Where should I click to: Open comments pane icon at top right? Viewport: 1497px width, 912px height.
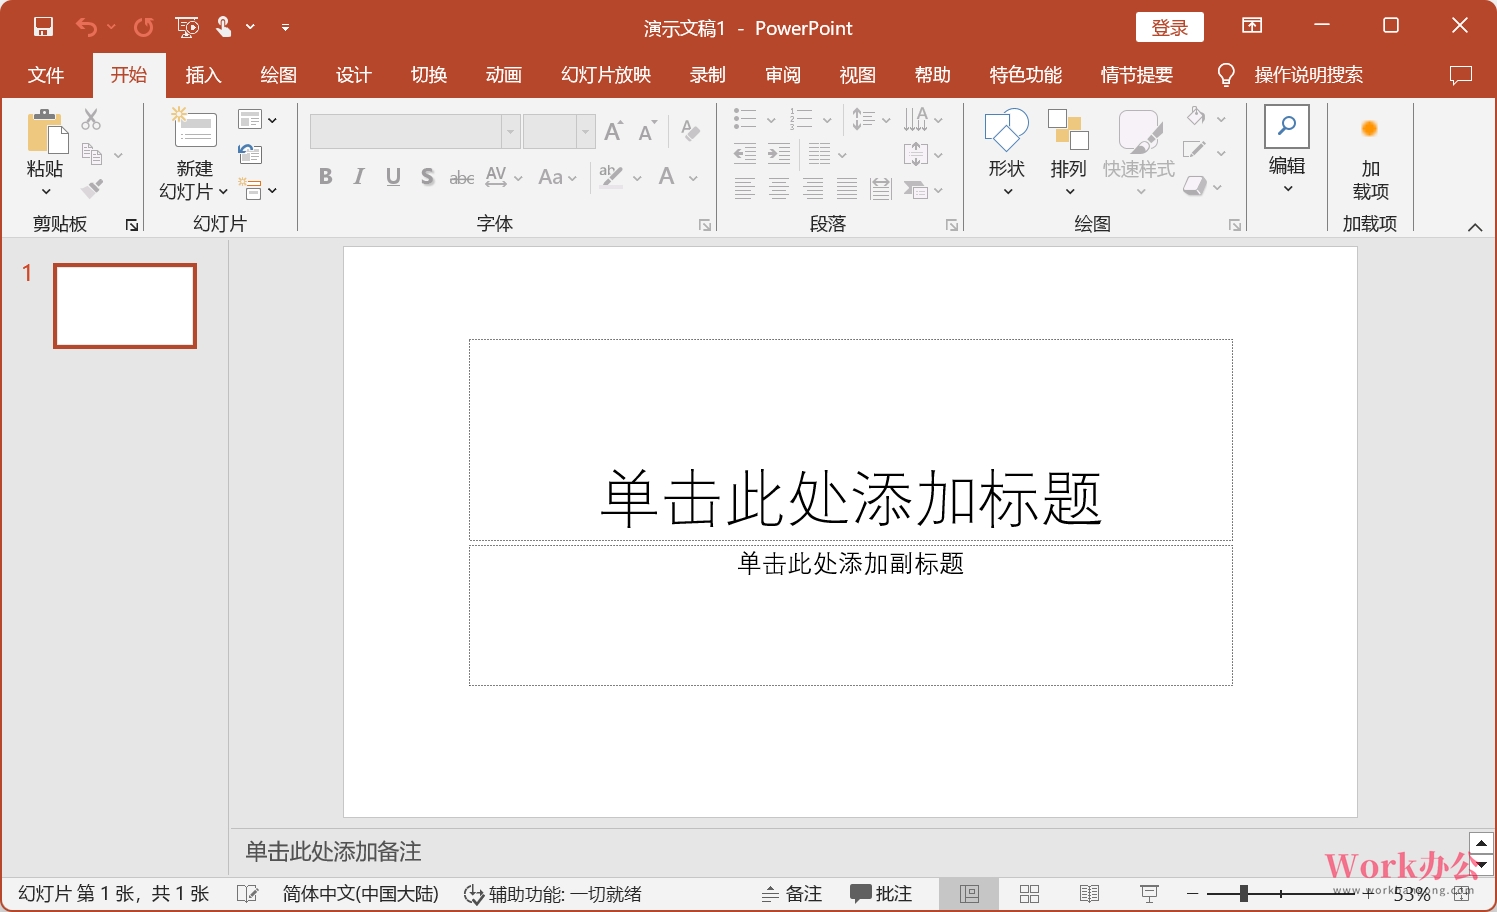pos(1461,75)
